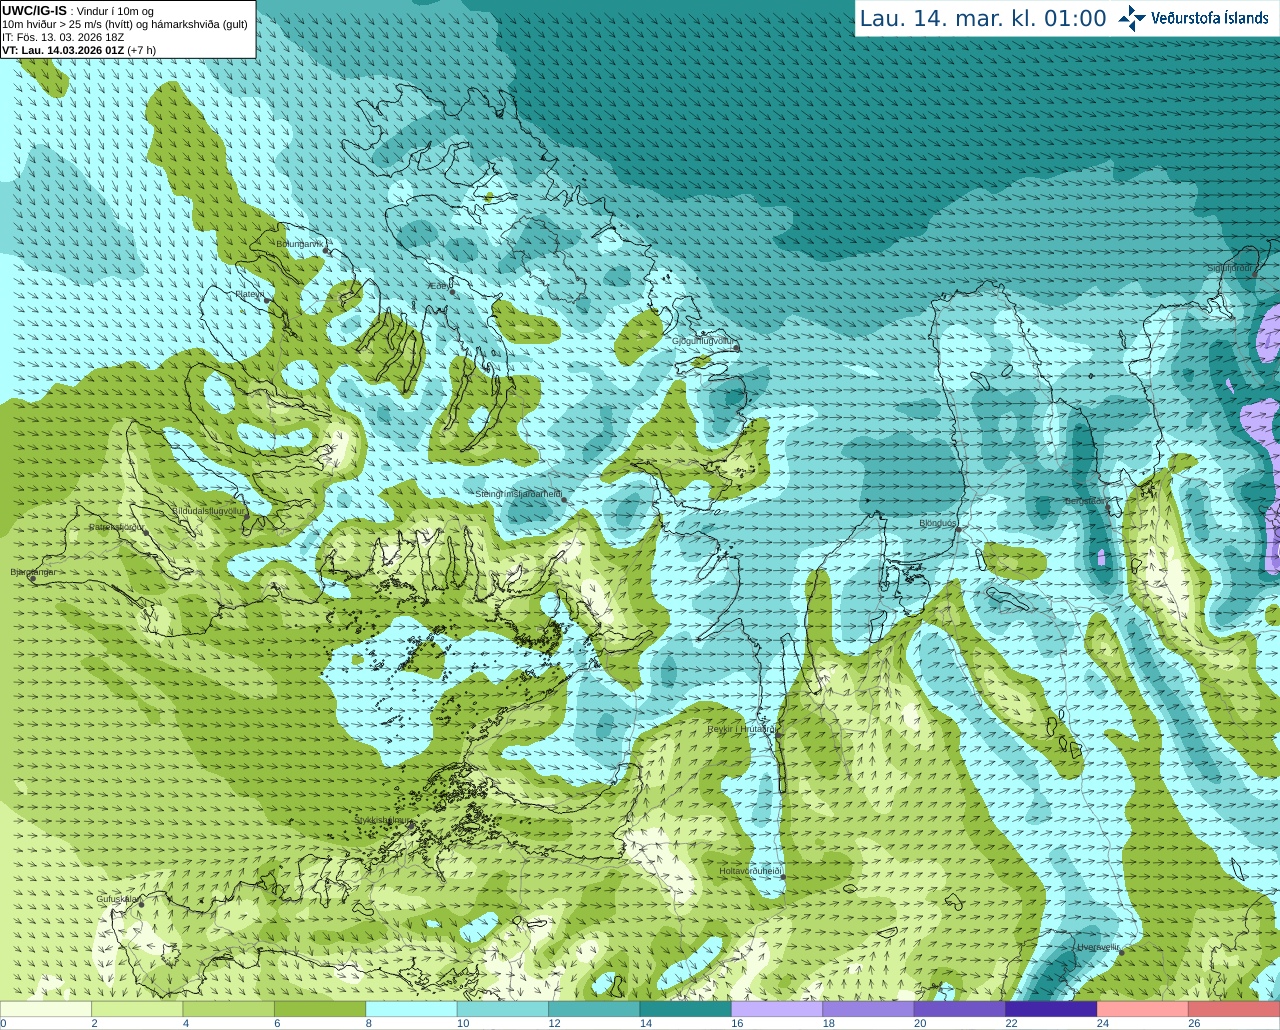
Task: Click the Steingrímsfjarðarheiði station label
Action: click(x=518, y=494)
